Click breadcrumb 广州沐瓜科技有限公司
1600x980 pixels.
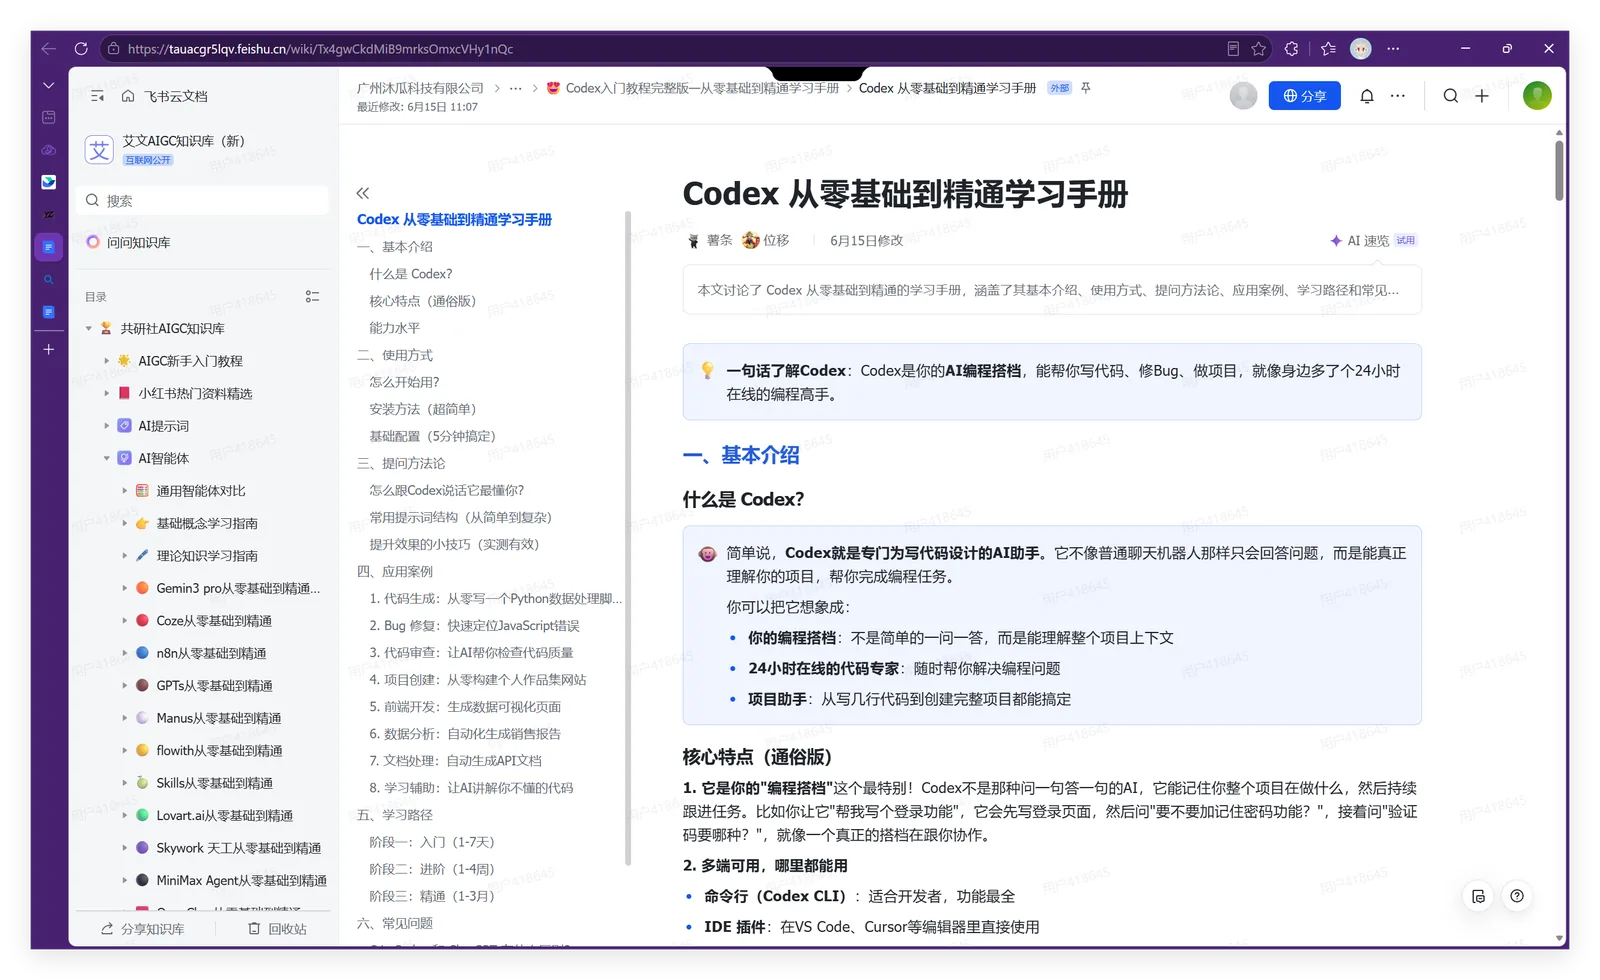(x=420, y=88)
